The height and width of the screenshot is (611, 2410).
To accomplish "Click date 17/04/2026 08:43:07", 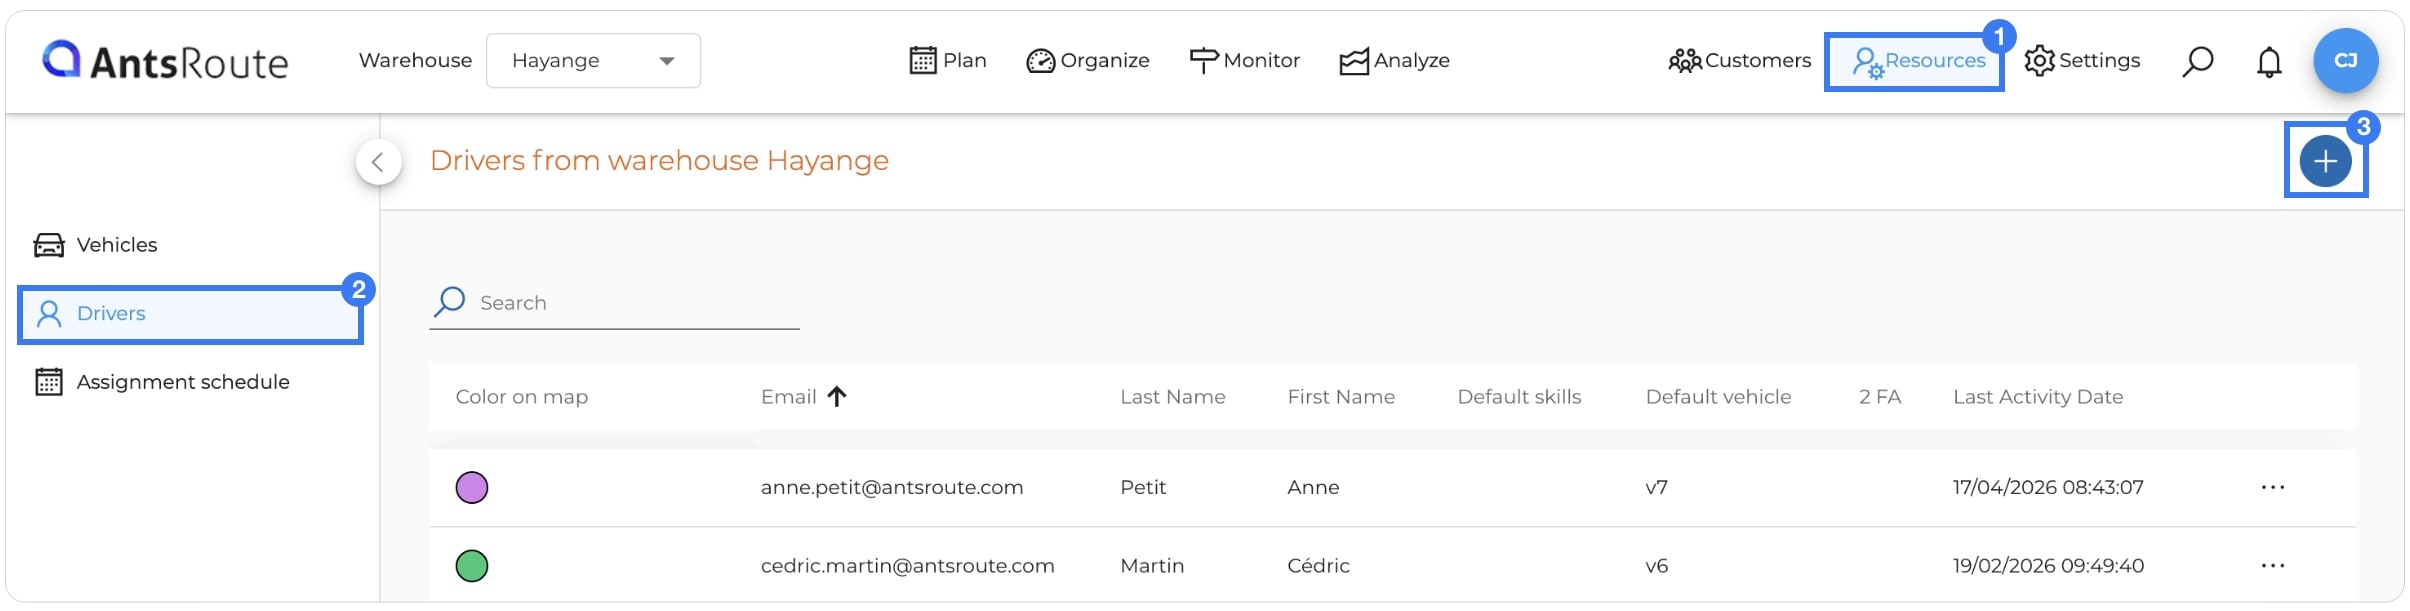I will point(2047,487).
